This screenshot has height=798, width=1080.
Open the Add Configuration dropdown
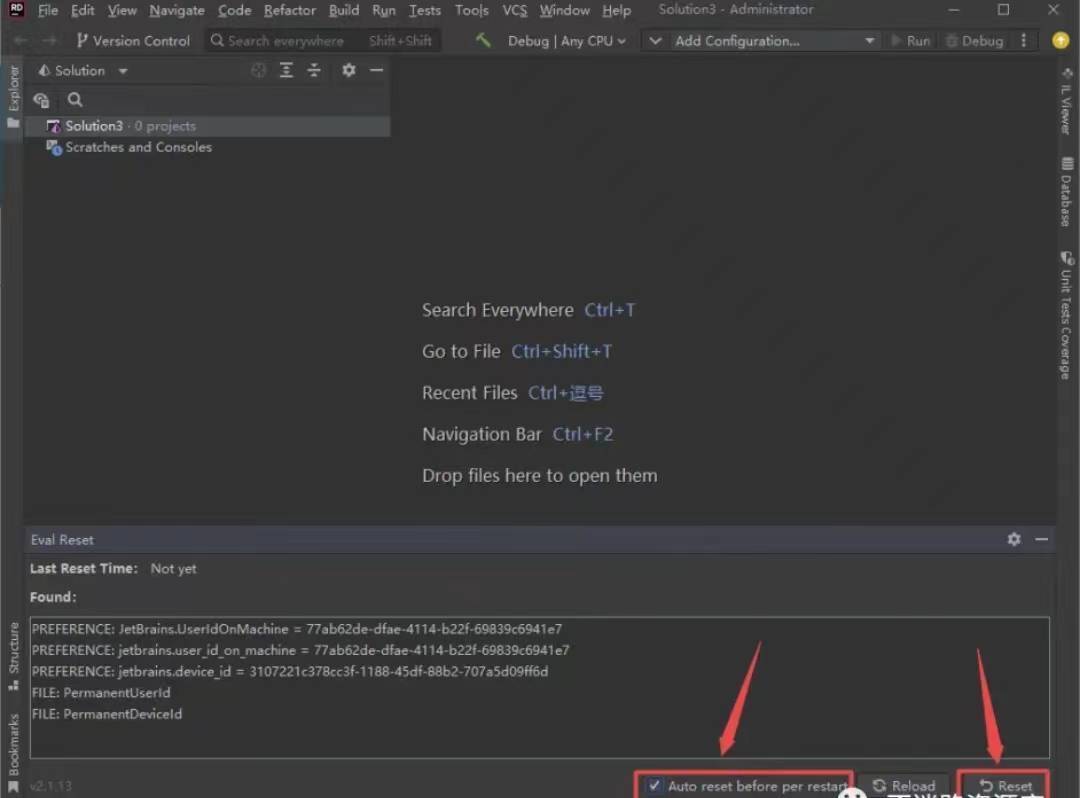(x=775, y=41)
